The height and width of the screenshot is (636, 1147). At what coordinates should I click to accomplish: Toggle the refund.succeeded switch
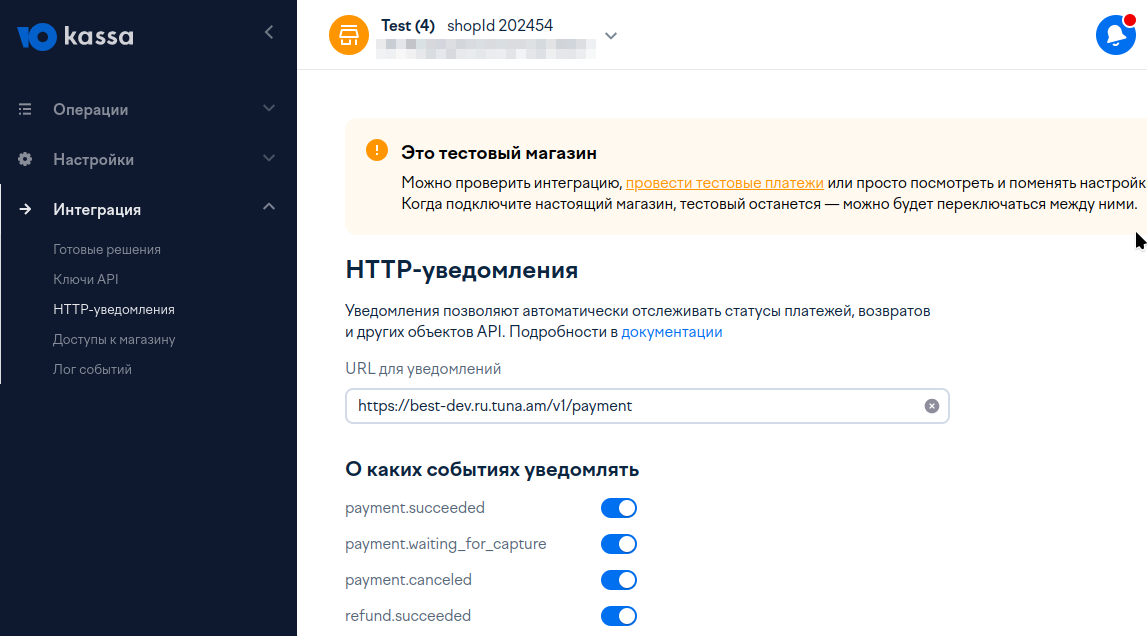tap(618, 616)
